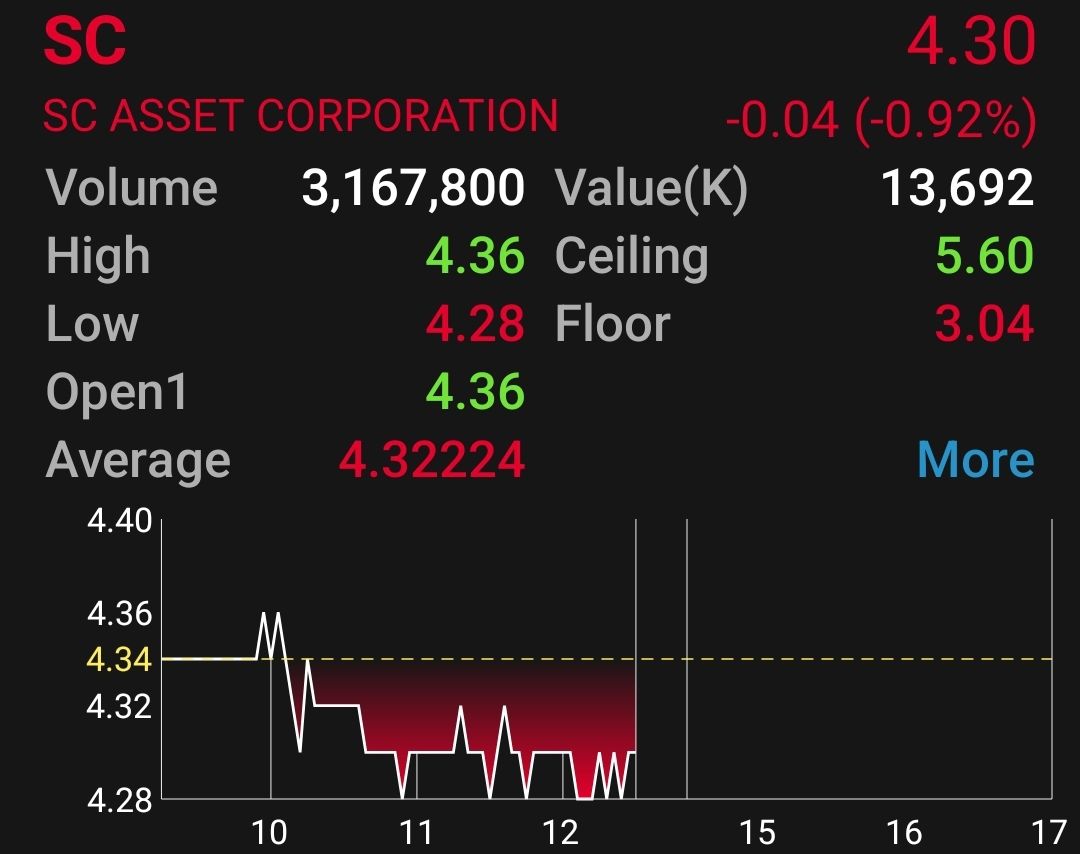The image size is (1080, 854).
Task: Select the Floor price 3.04
Action: 985,324
